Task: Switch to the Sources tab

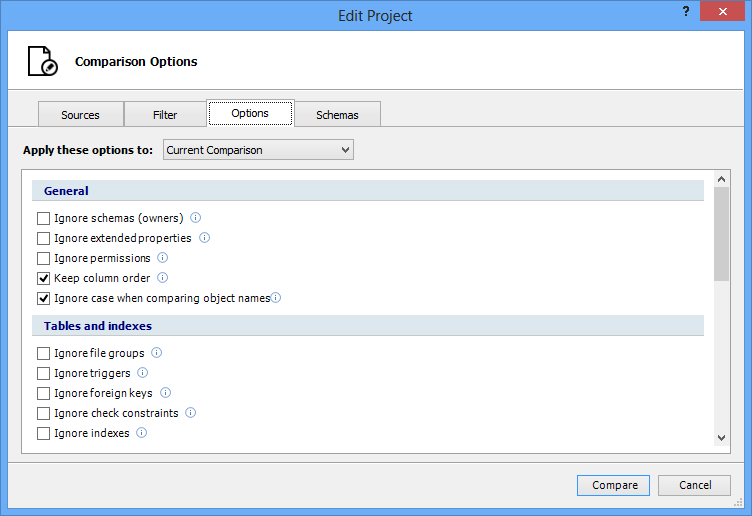Action: pos(80,115)
